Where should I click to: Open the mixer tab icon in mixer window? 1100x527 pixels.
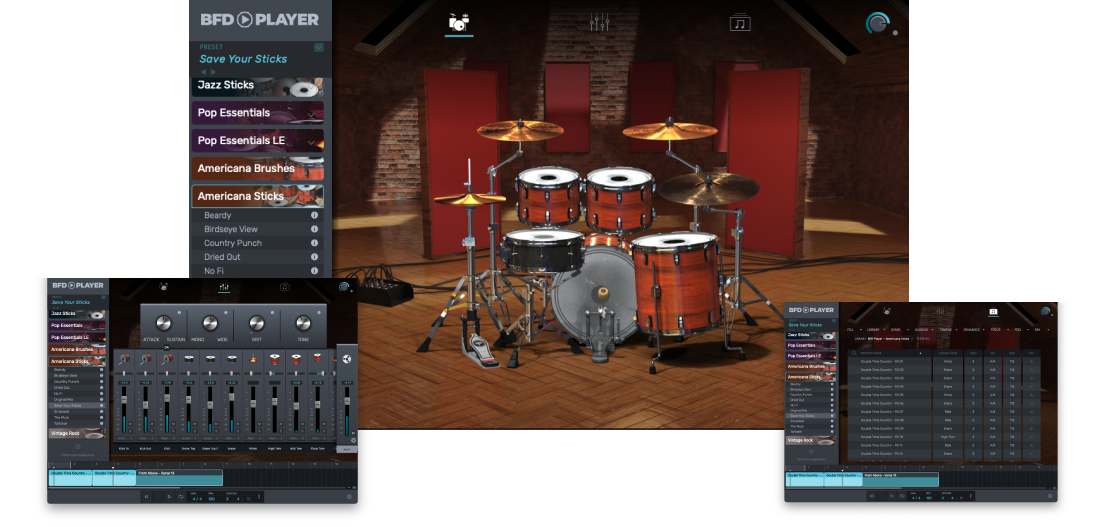click(x=224, y=287)
